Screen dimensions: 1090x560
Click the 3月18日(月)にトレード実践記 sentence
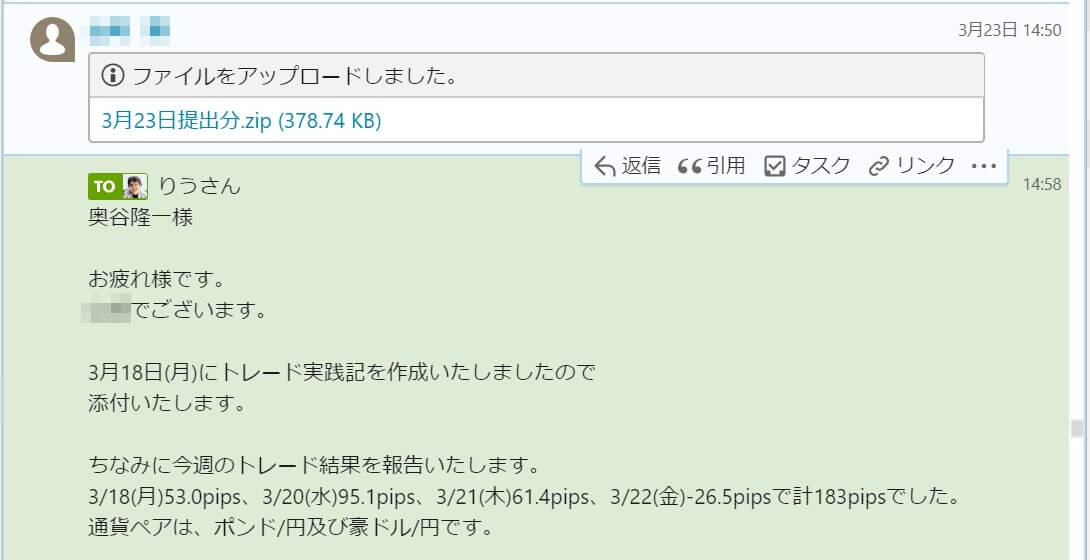342,372
